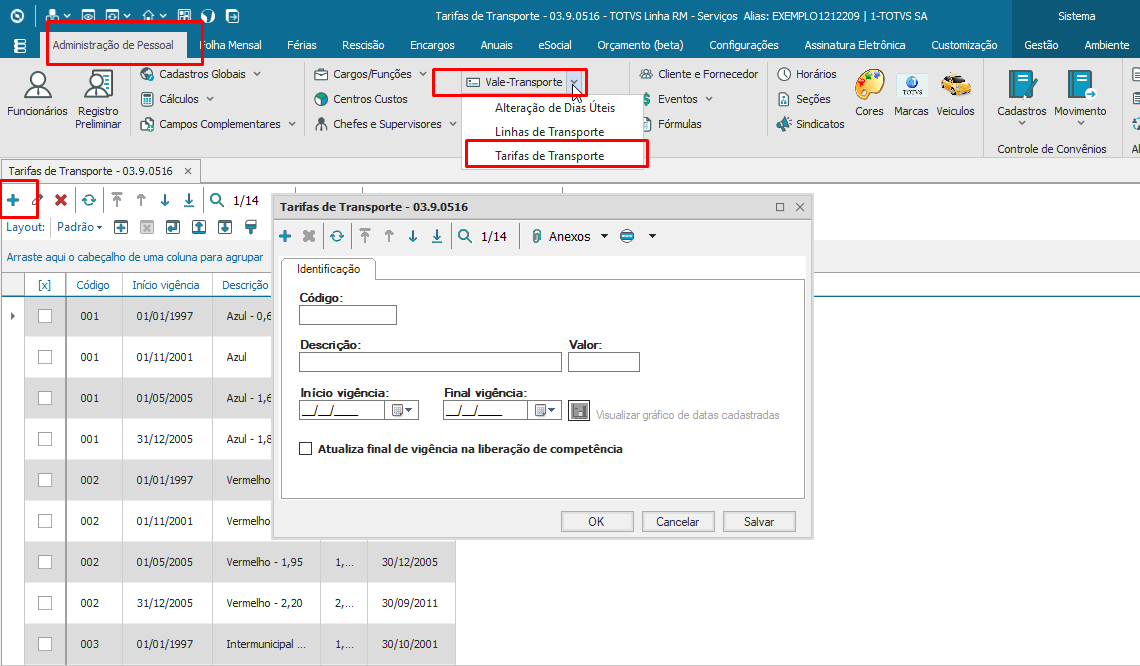
Task: Search with magnifier in main grid toolbar
Action: click(217, 200)
